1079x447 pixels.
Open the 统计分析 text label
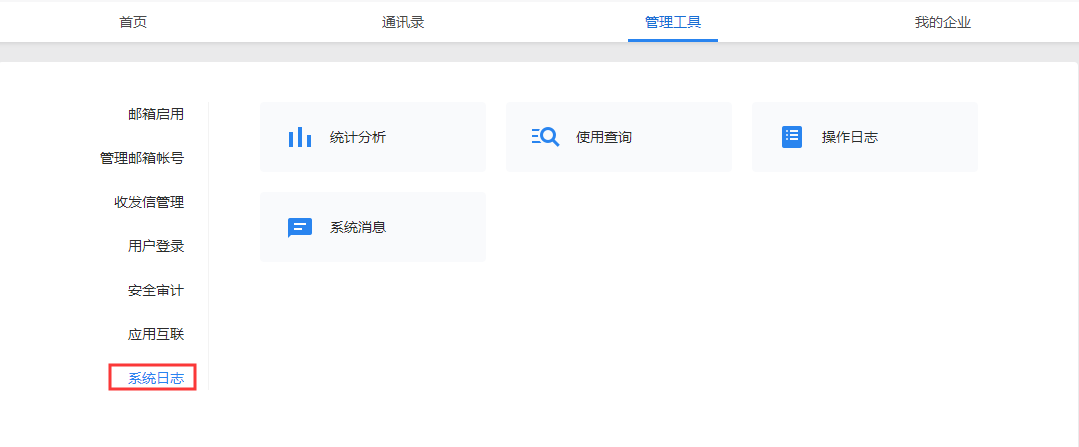coord(357,138)
